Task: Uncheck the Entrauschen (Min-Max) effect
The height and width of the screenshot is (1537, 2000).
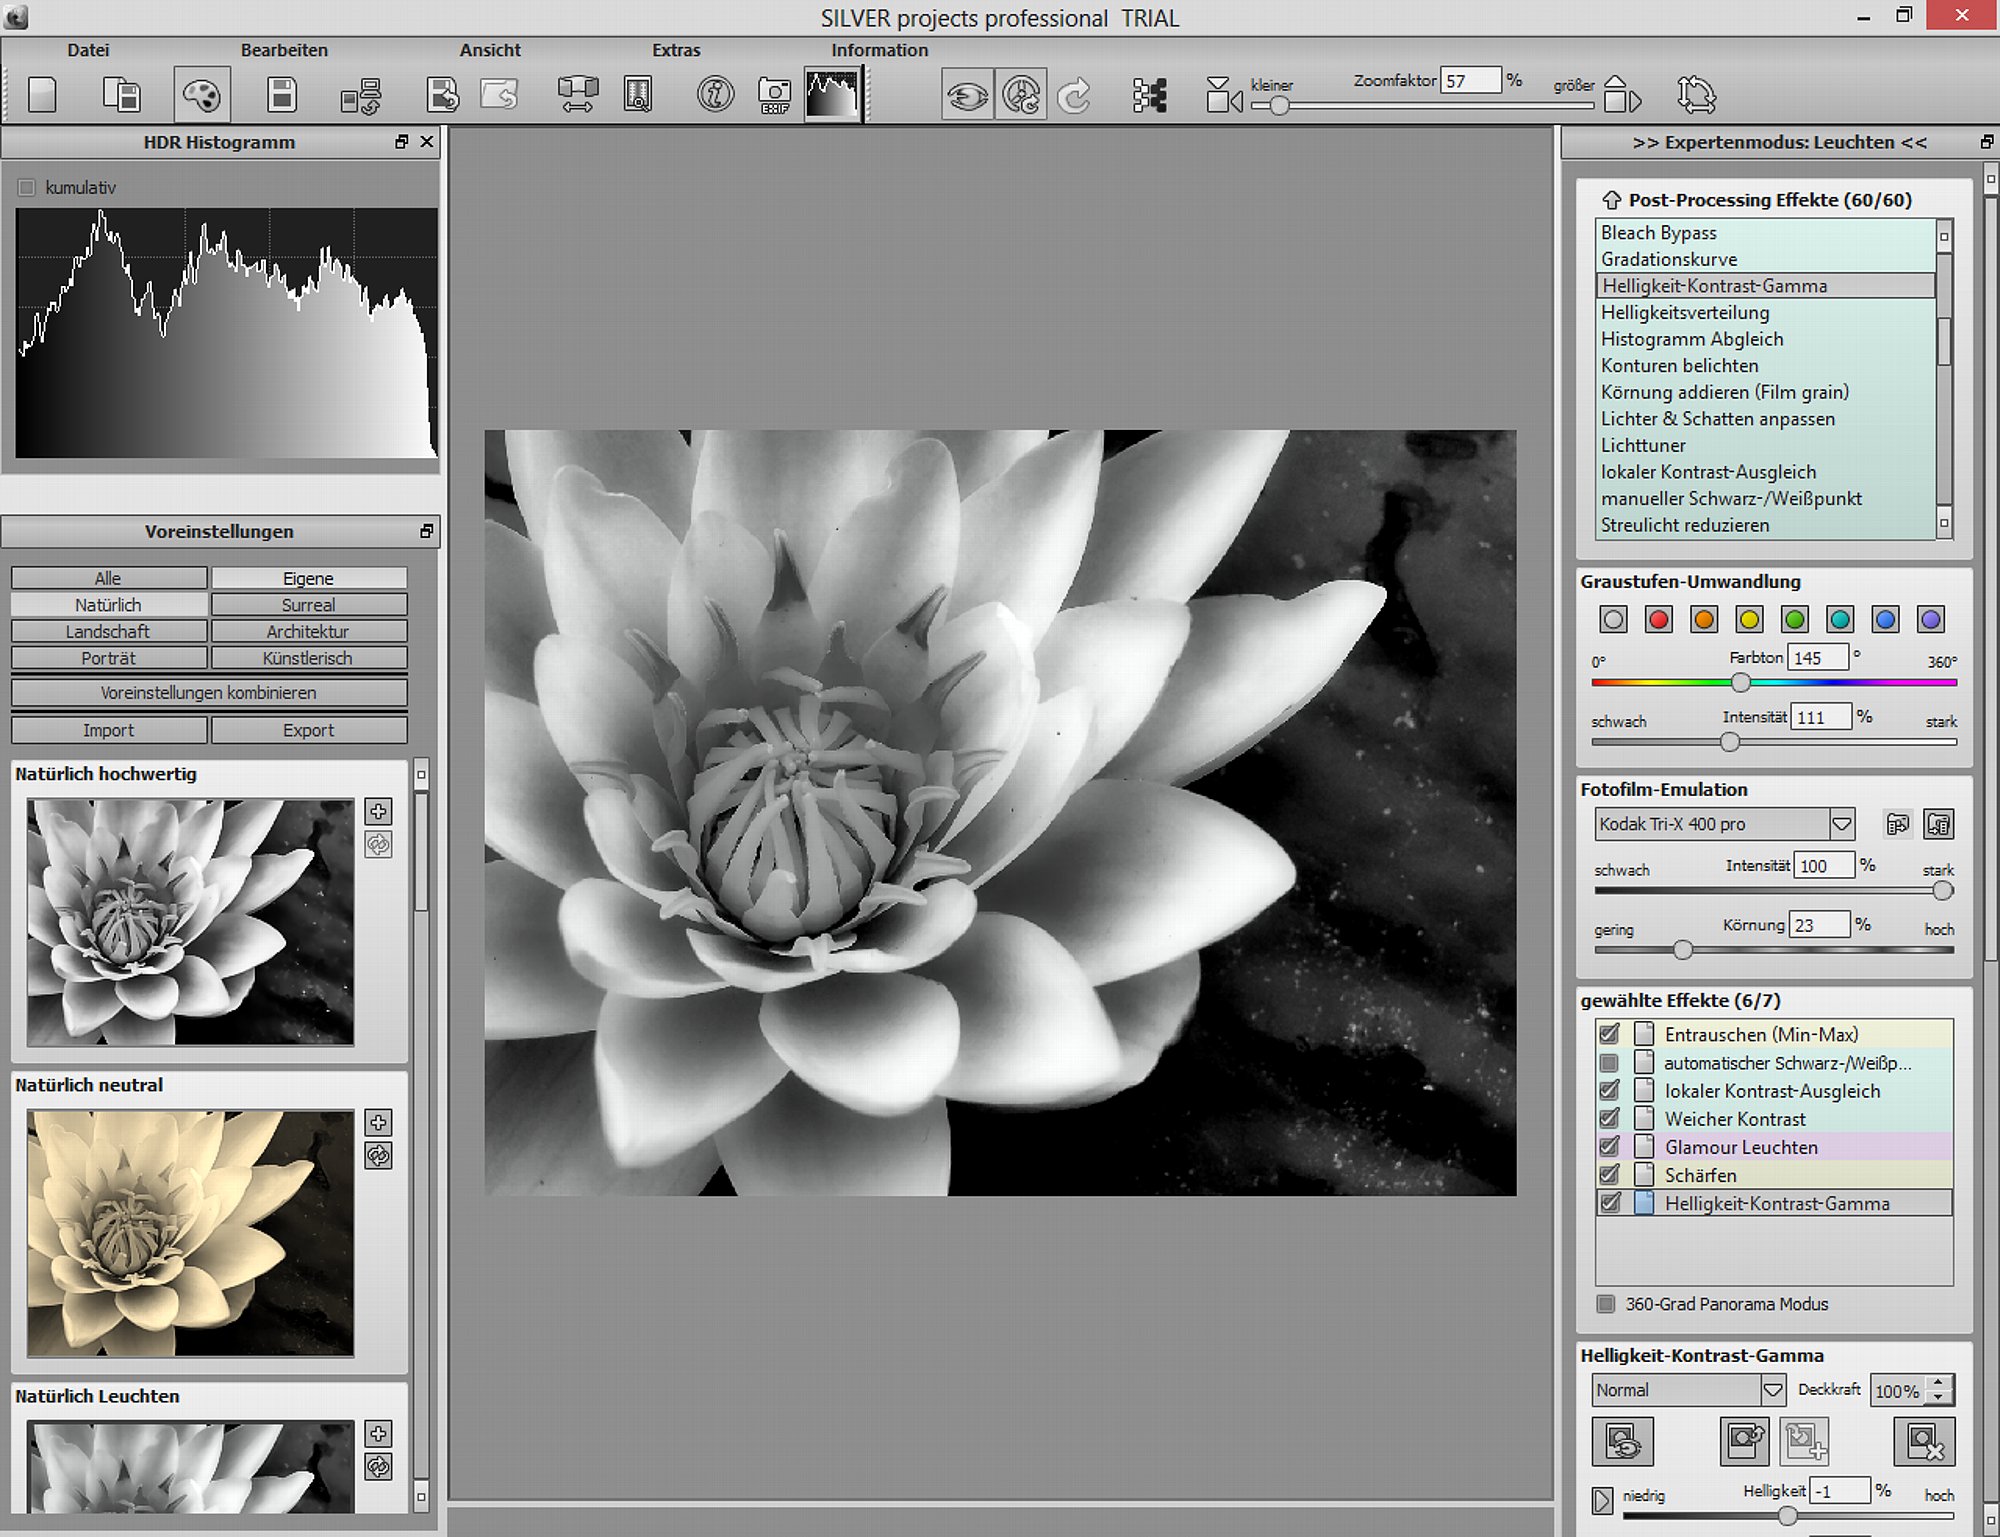Action: point(1609,1034)
